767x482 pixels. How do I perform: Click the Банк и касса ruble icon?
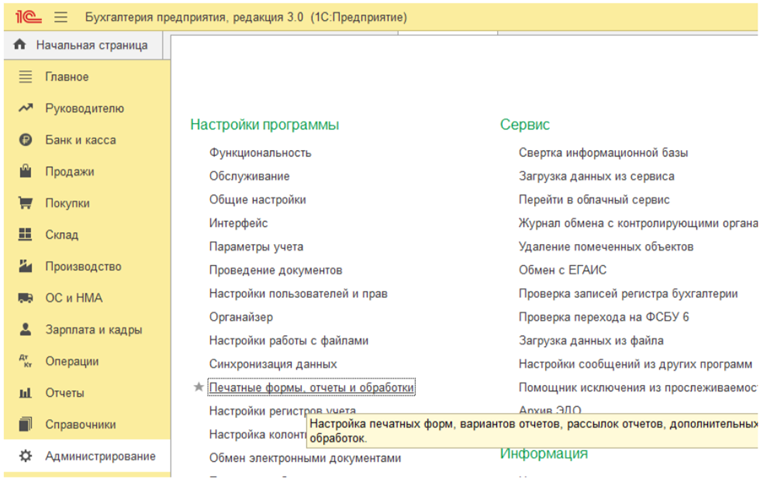(26, 140)
